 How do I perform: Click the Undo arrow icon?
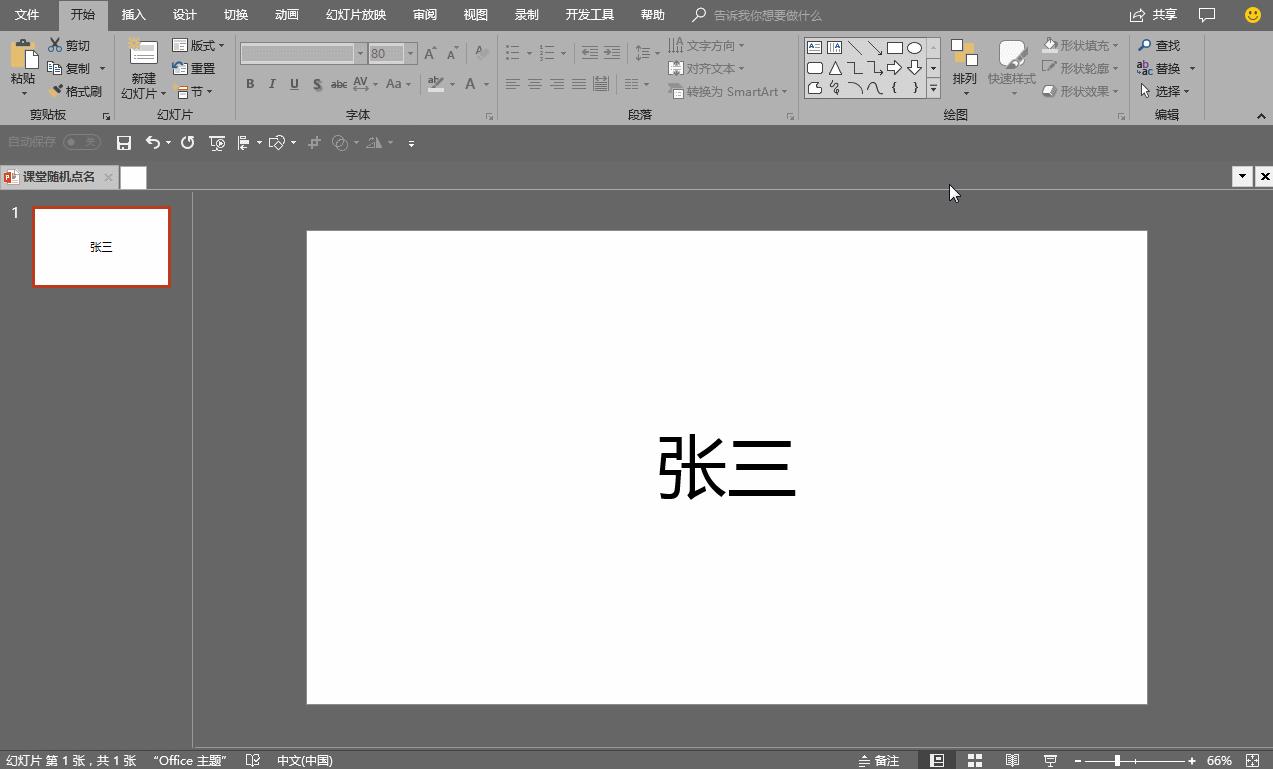152,142
